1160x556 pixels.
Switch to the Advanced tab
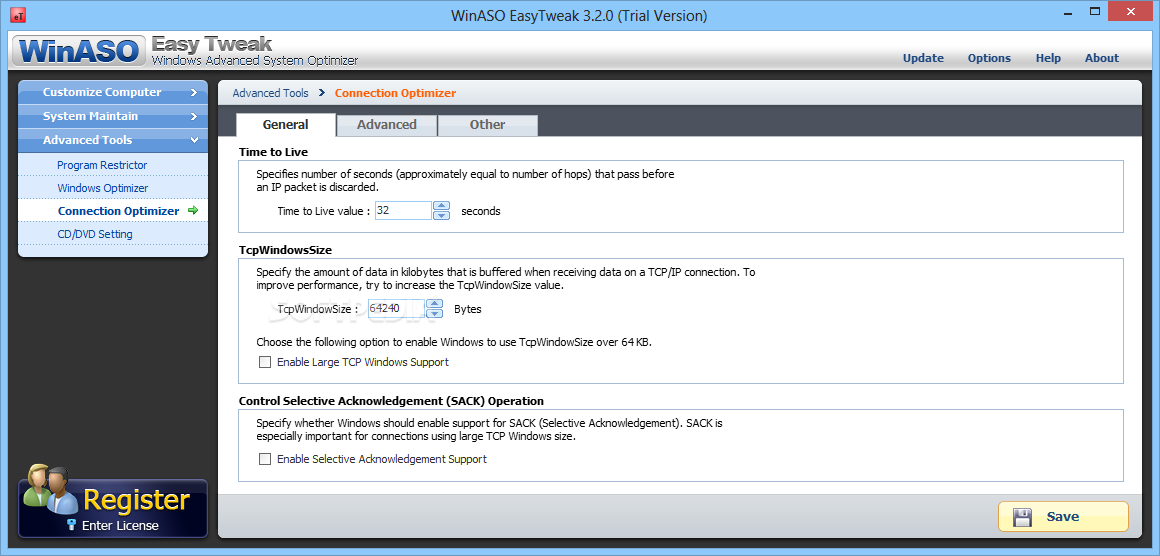point(387,125)
